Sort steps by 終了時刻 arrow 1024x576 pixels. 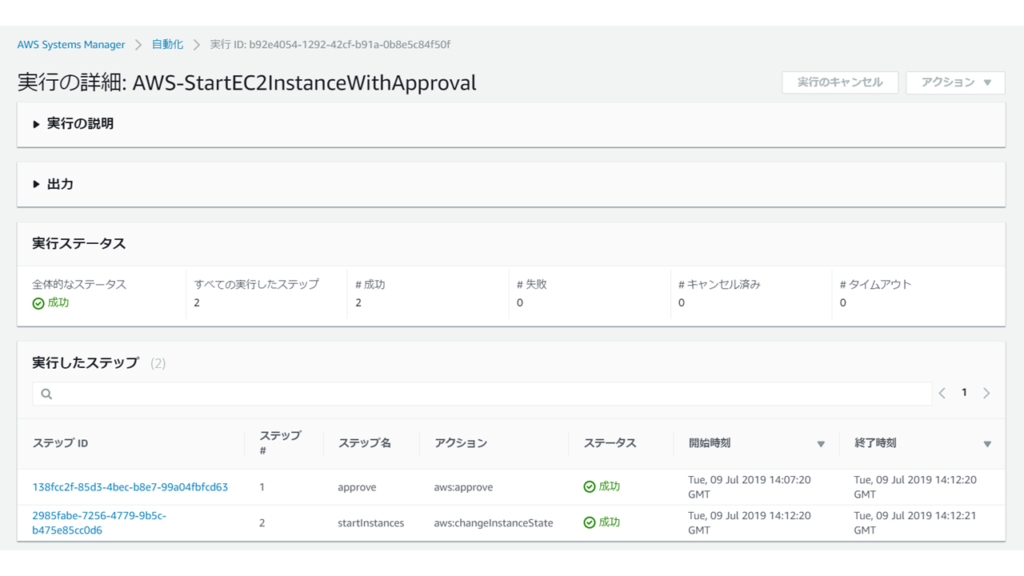tap(987, 444)
